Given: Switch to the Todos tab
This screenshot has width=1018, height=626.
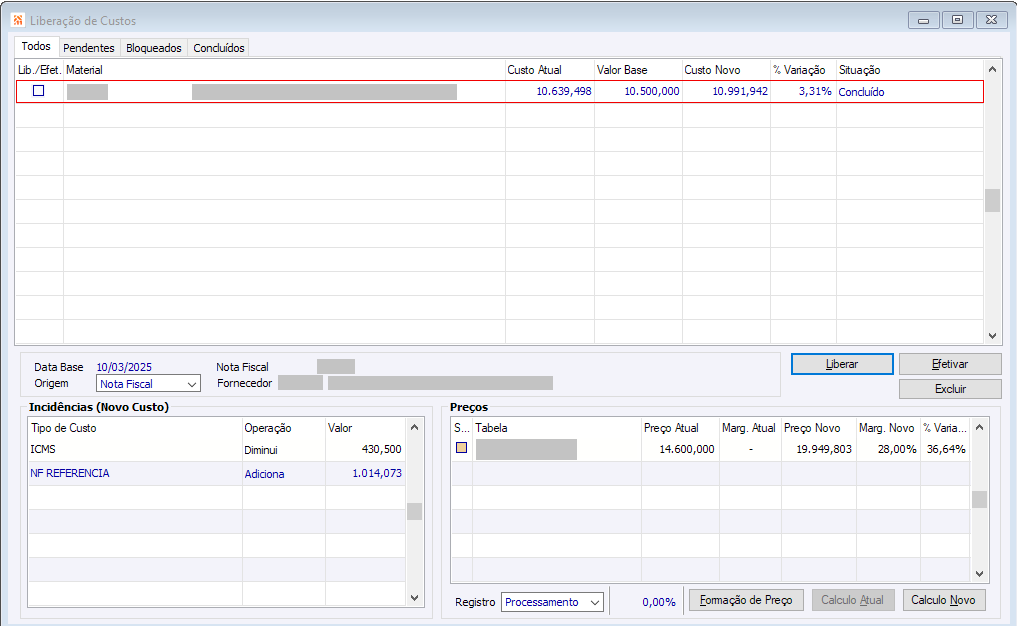Looking at the screenshot, I should [36, 46].
